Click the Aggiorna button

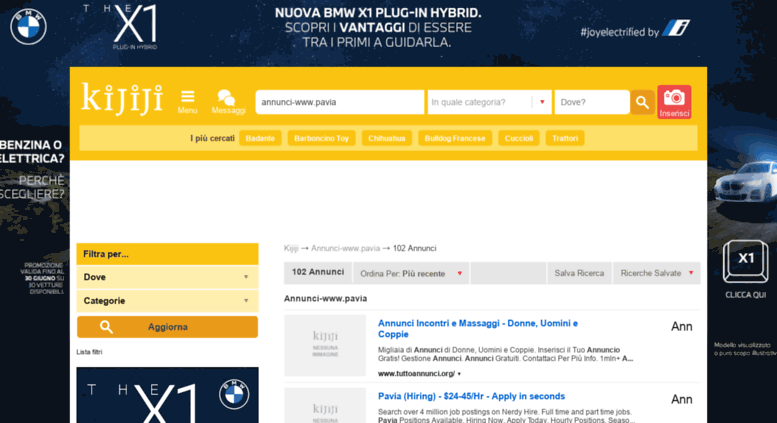pos(167,327)
